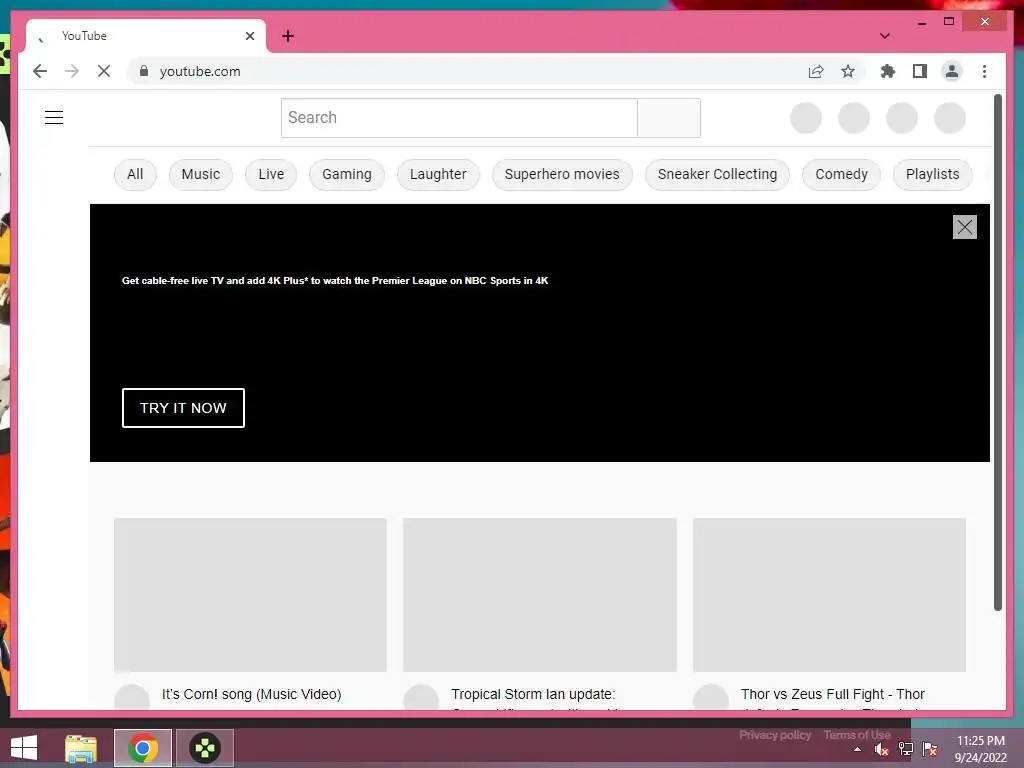Click muted volume tray icon

click(x=882, y=749)
